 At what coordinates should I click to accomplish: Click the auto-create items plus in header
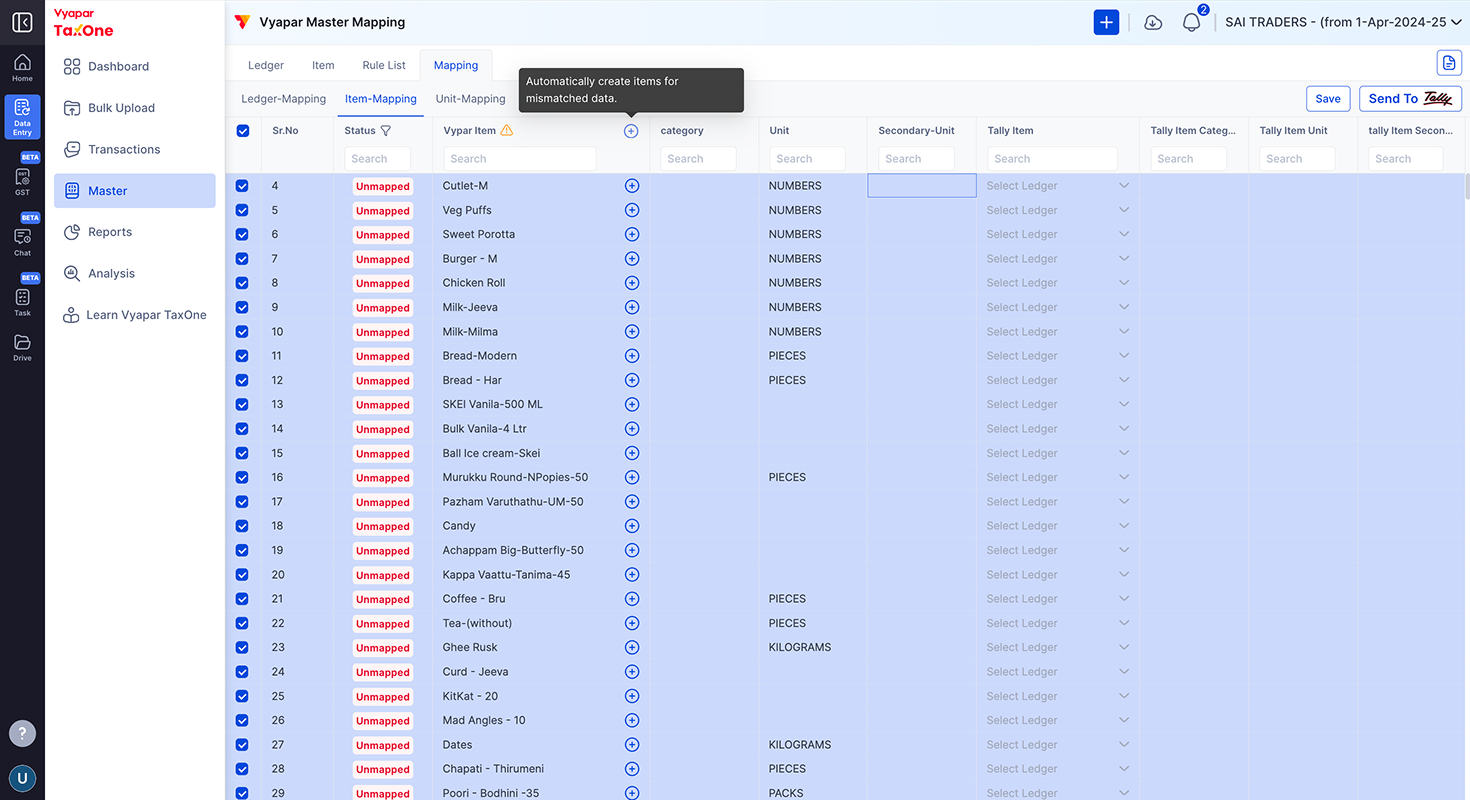(x=631, y=131)
